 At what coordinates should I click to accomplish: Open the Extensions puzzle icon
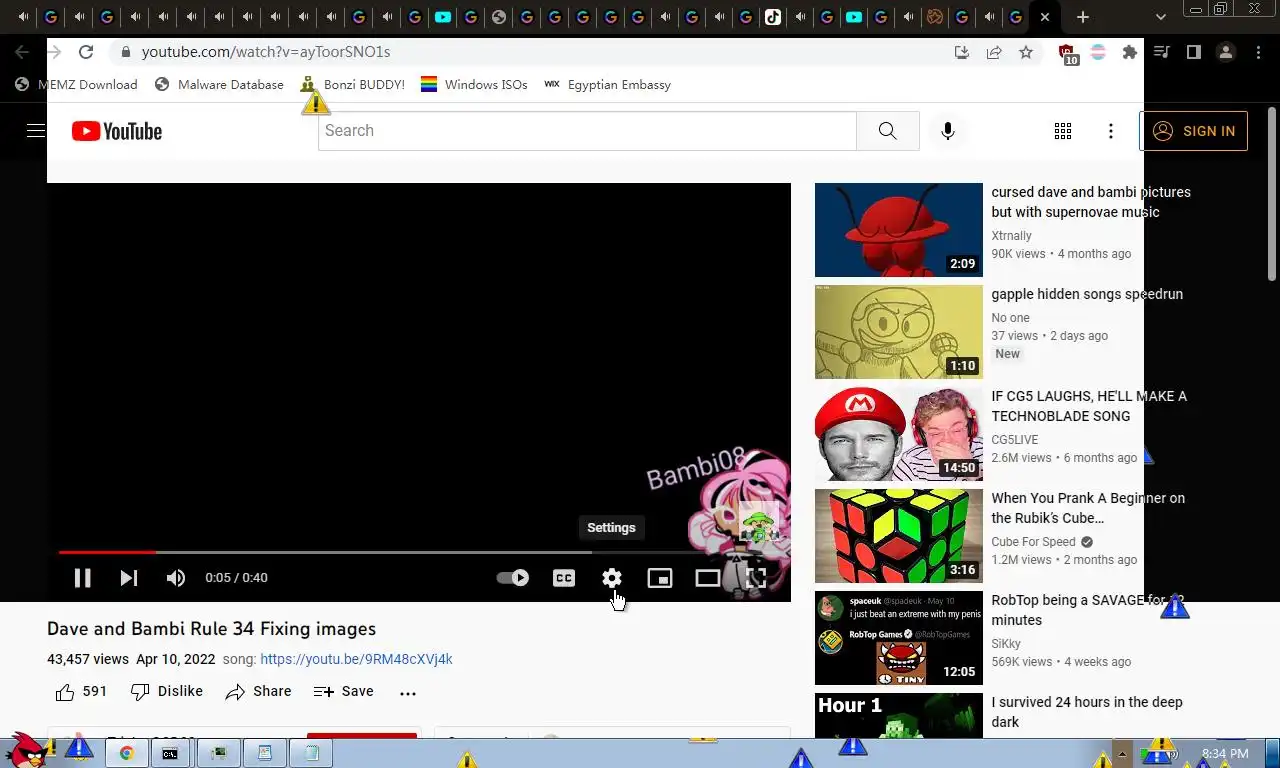1130,52
